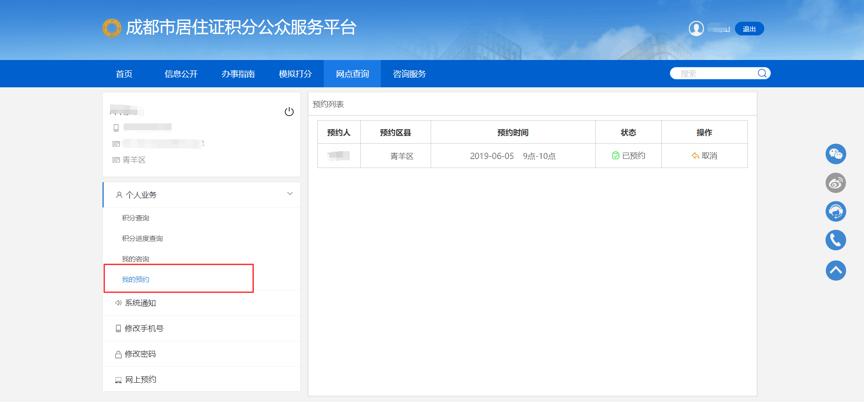The height and width of the screenshot is (402, 864).
Task: Click the user avatar icon in header
Action: (696, 29)
